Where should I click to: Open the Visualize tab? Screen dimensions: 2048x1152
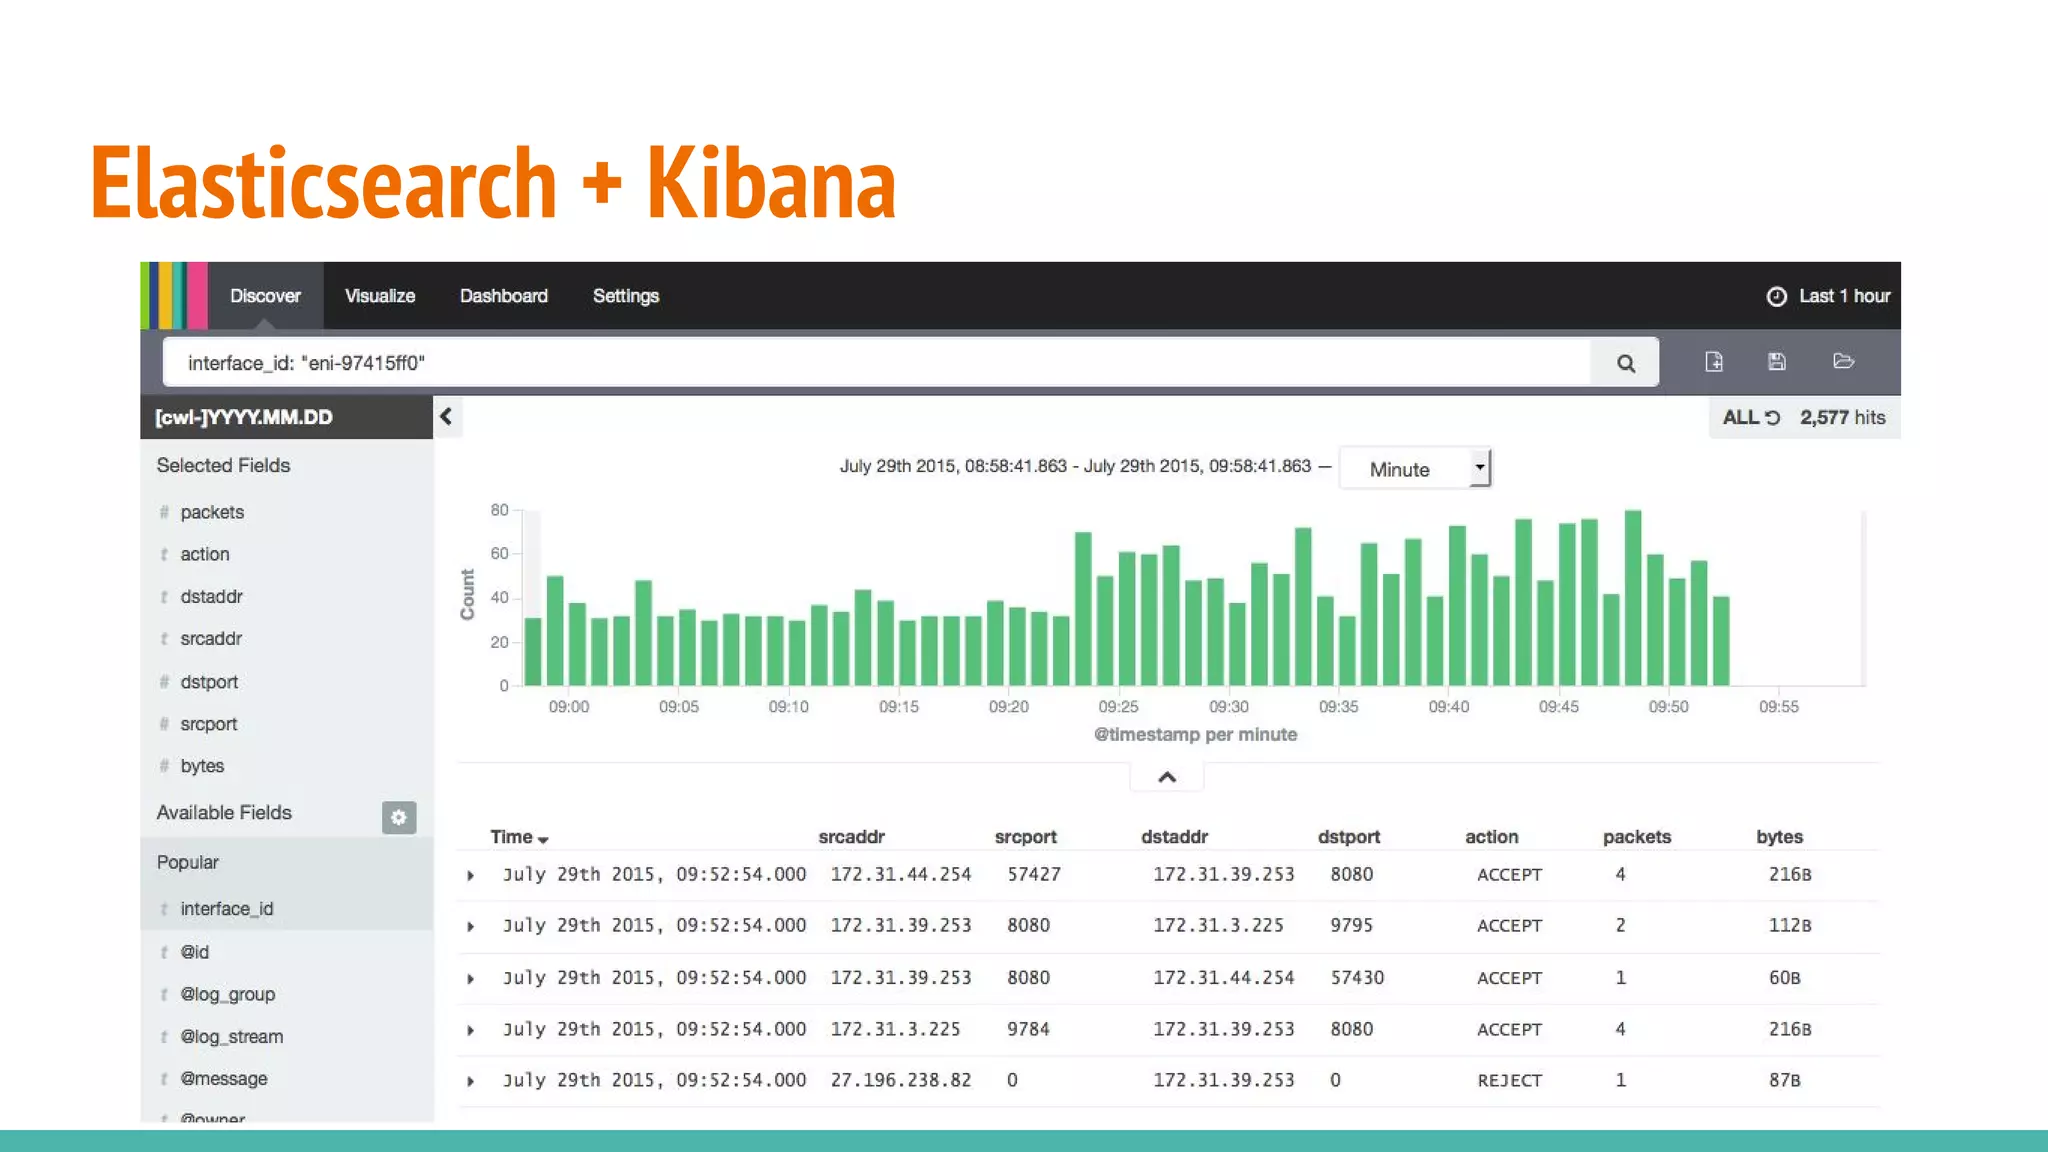pyautogui.click(x=380, y=296)
